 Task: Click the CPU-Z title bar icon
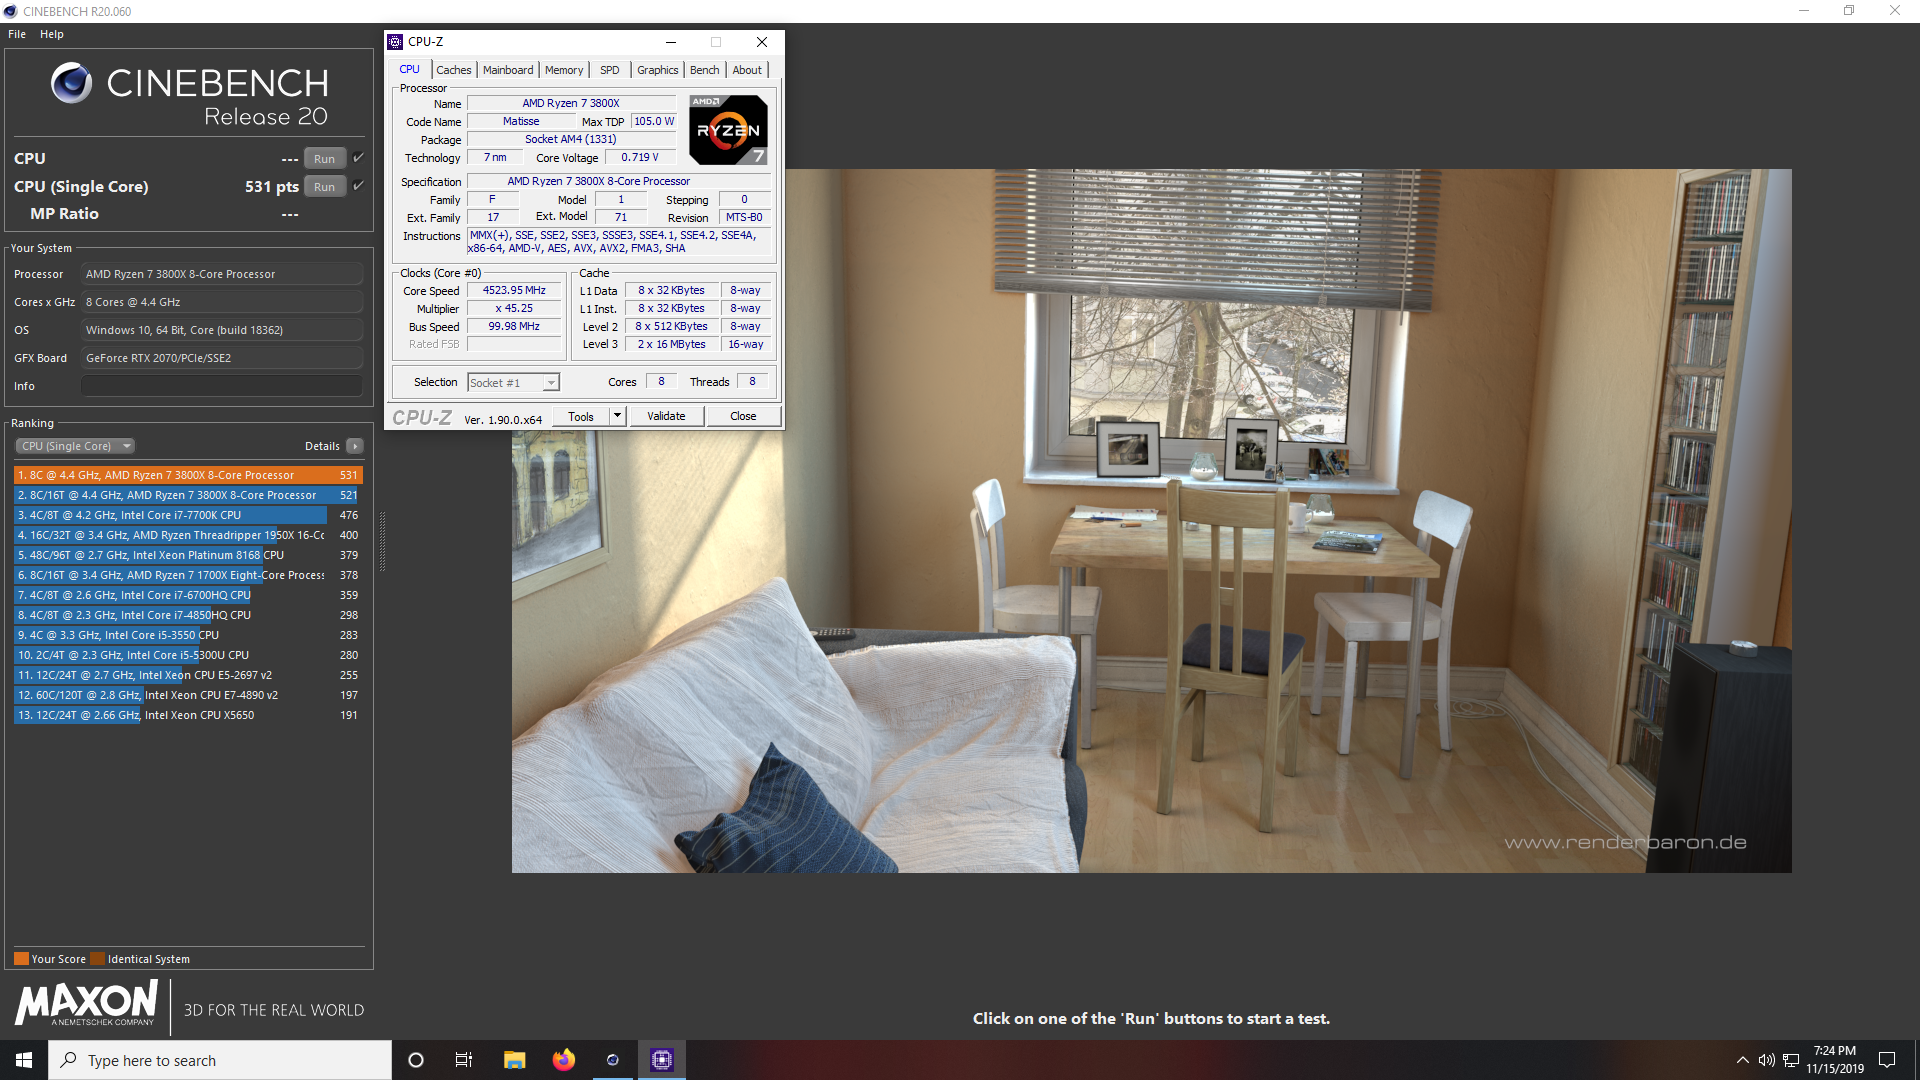pos(395,42)
